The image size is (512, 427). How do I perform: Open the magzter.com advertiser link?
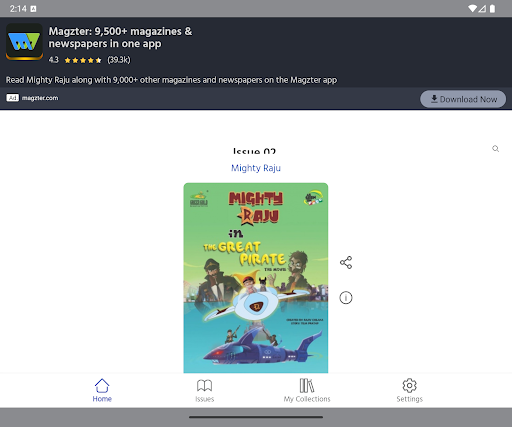pos(40,98)
